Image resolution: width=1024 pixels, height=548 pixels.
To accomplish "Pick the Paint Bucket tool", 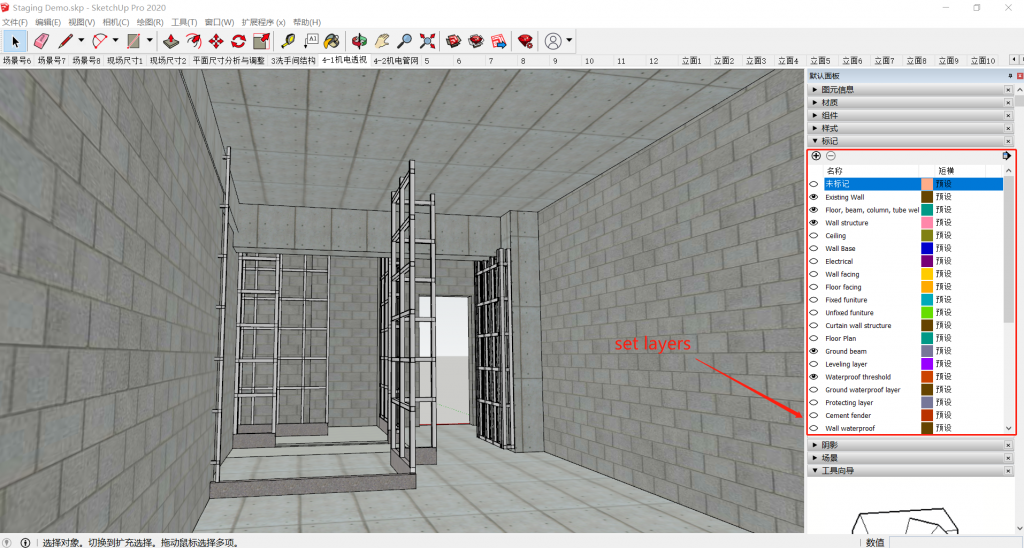I will (x=332, y=41).
